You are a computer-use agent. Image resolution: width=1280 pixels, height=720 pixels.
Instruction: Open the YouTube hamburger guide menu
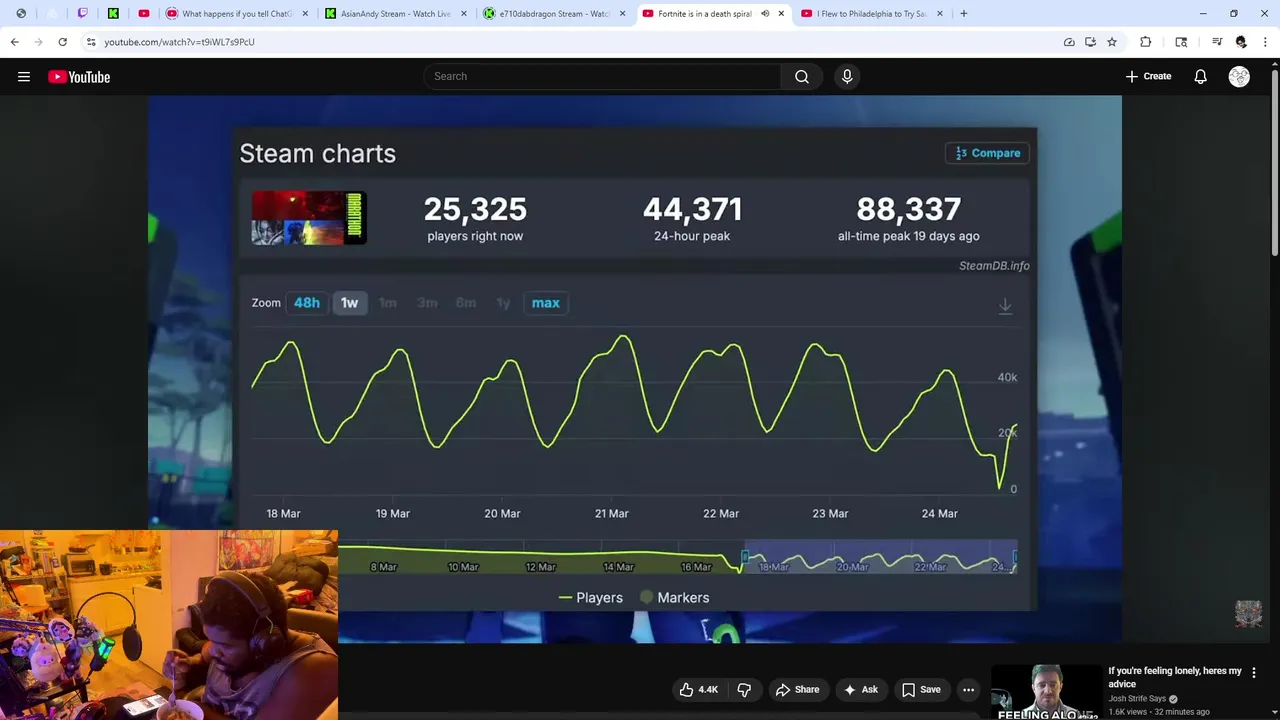pos(24,77)
